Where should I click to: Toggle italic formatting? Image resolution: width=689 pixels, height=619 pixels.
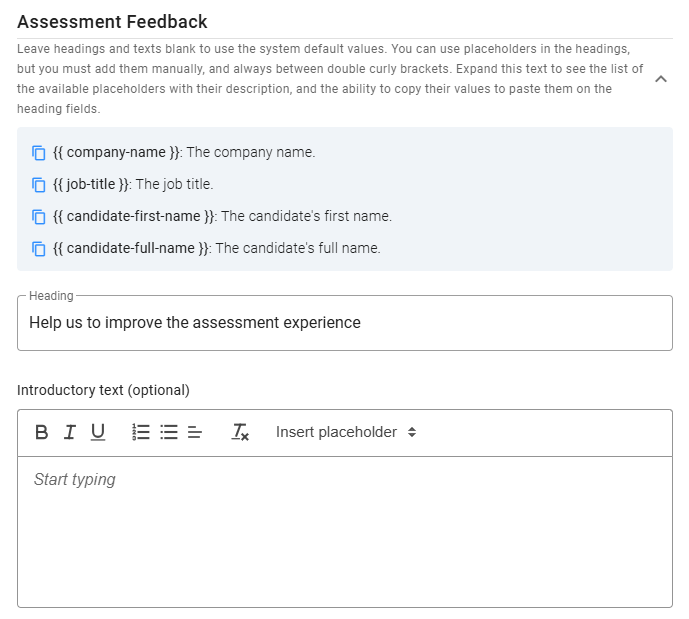(x=69, y=432)
